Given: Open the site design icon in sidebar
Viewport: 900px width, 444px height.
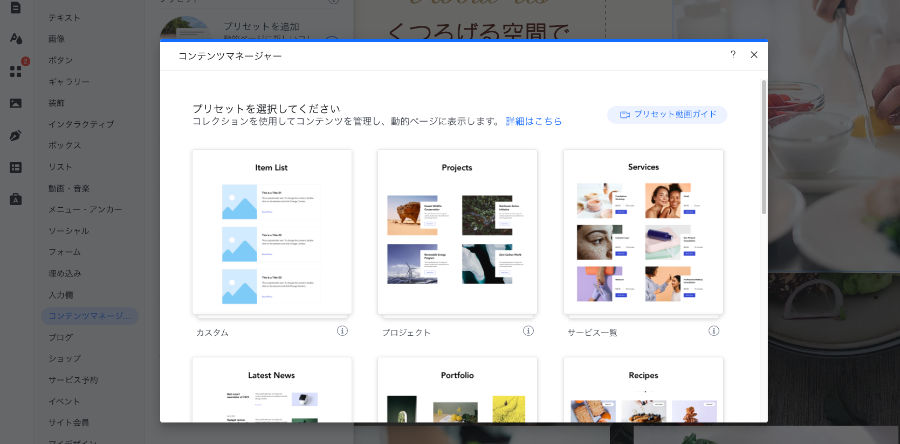Looking at the screenshot, I should [15, 38].
